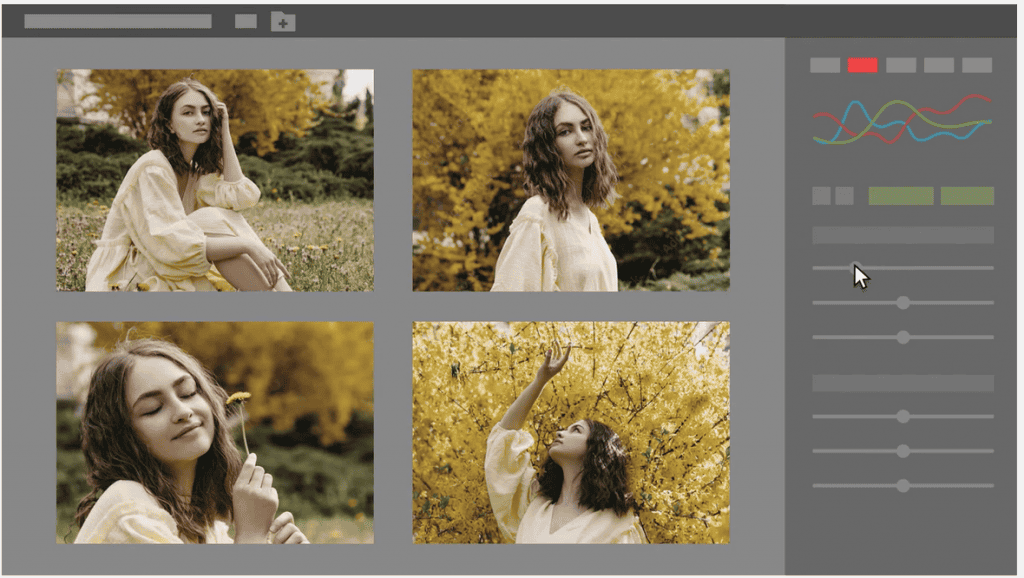Screen dimensions: 1024x578
Task: Click the new-folder icon in the top toolbar
Action: (283, 20)
